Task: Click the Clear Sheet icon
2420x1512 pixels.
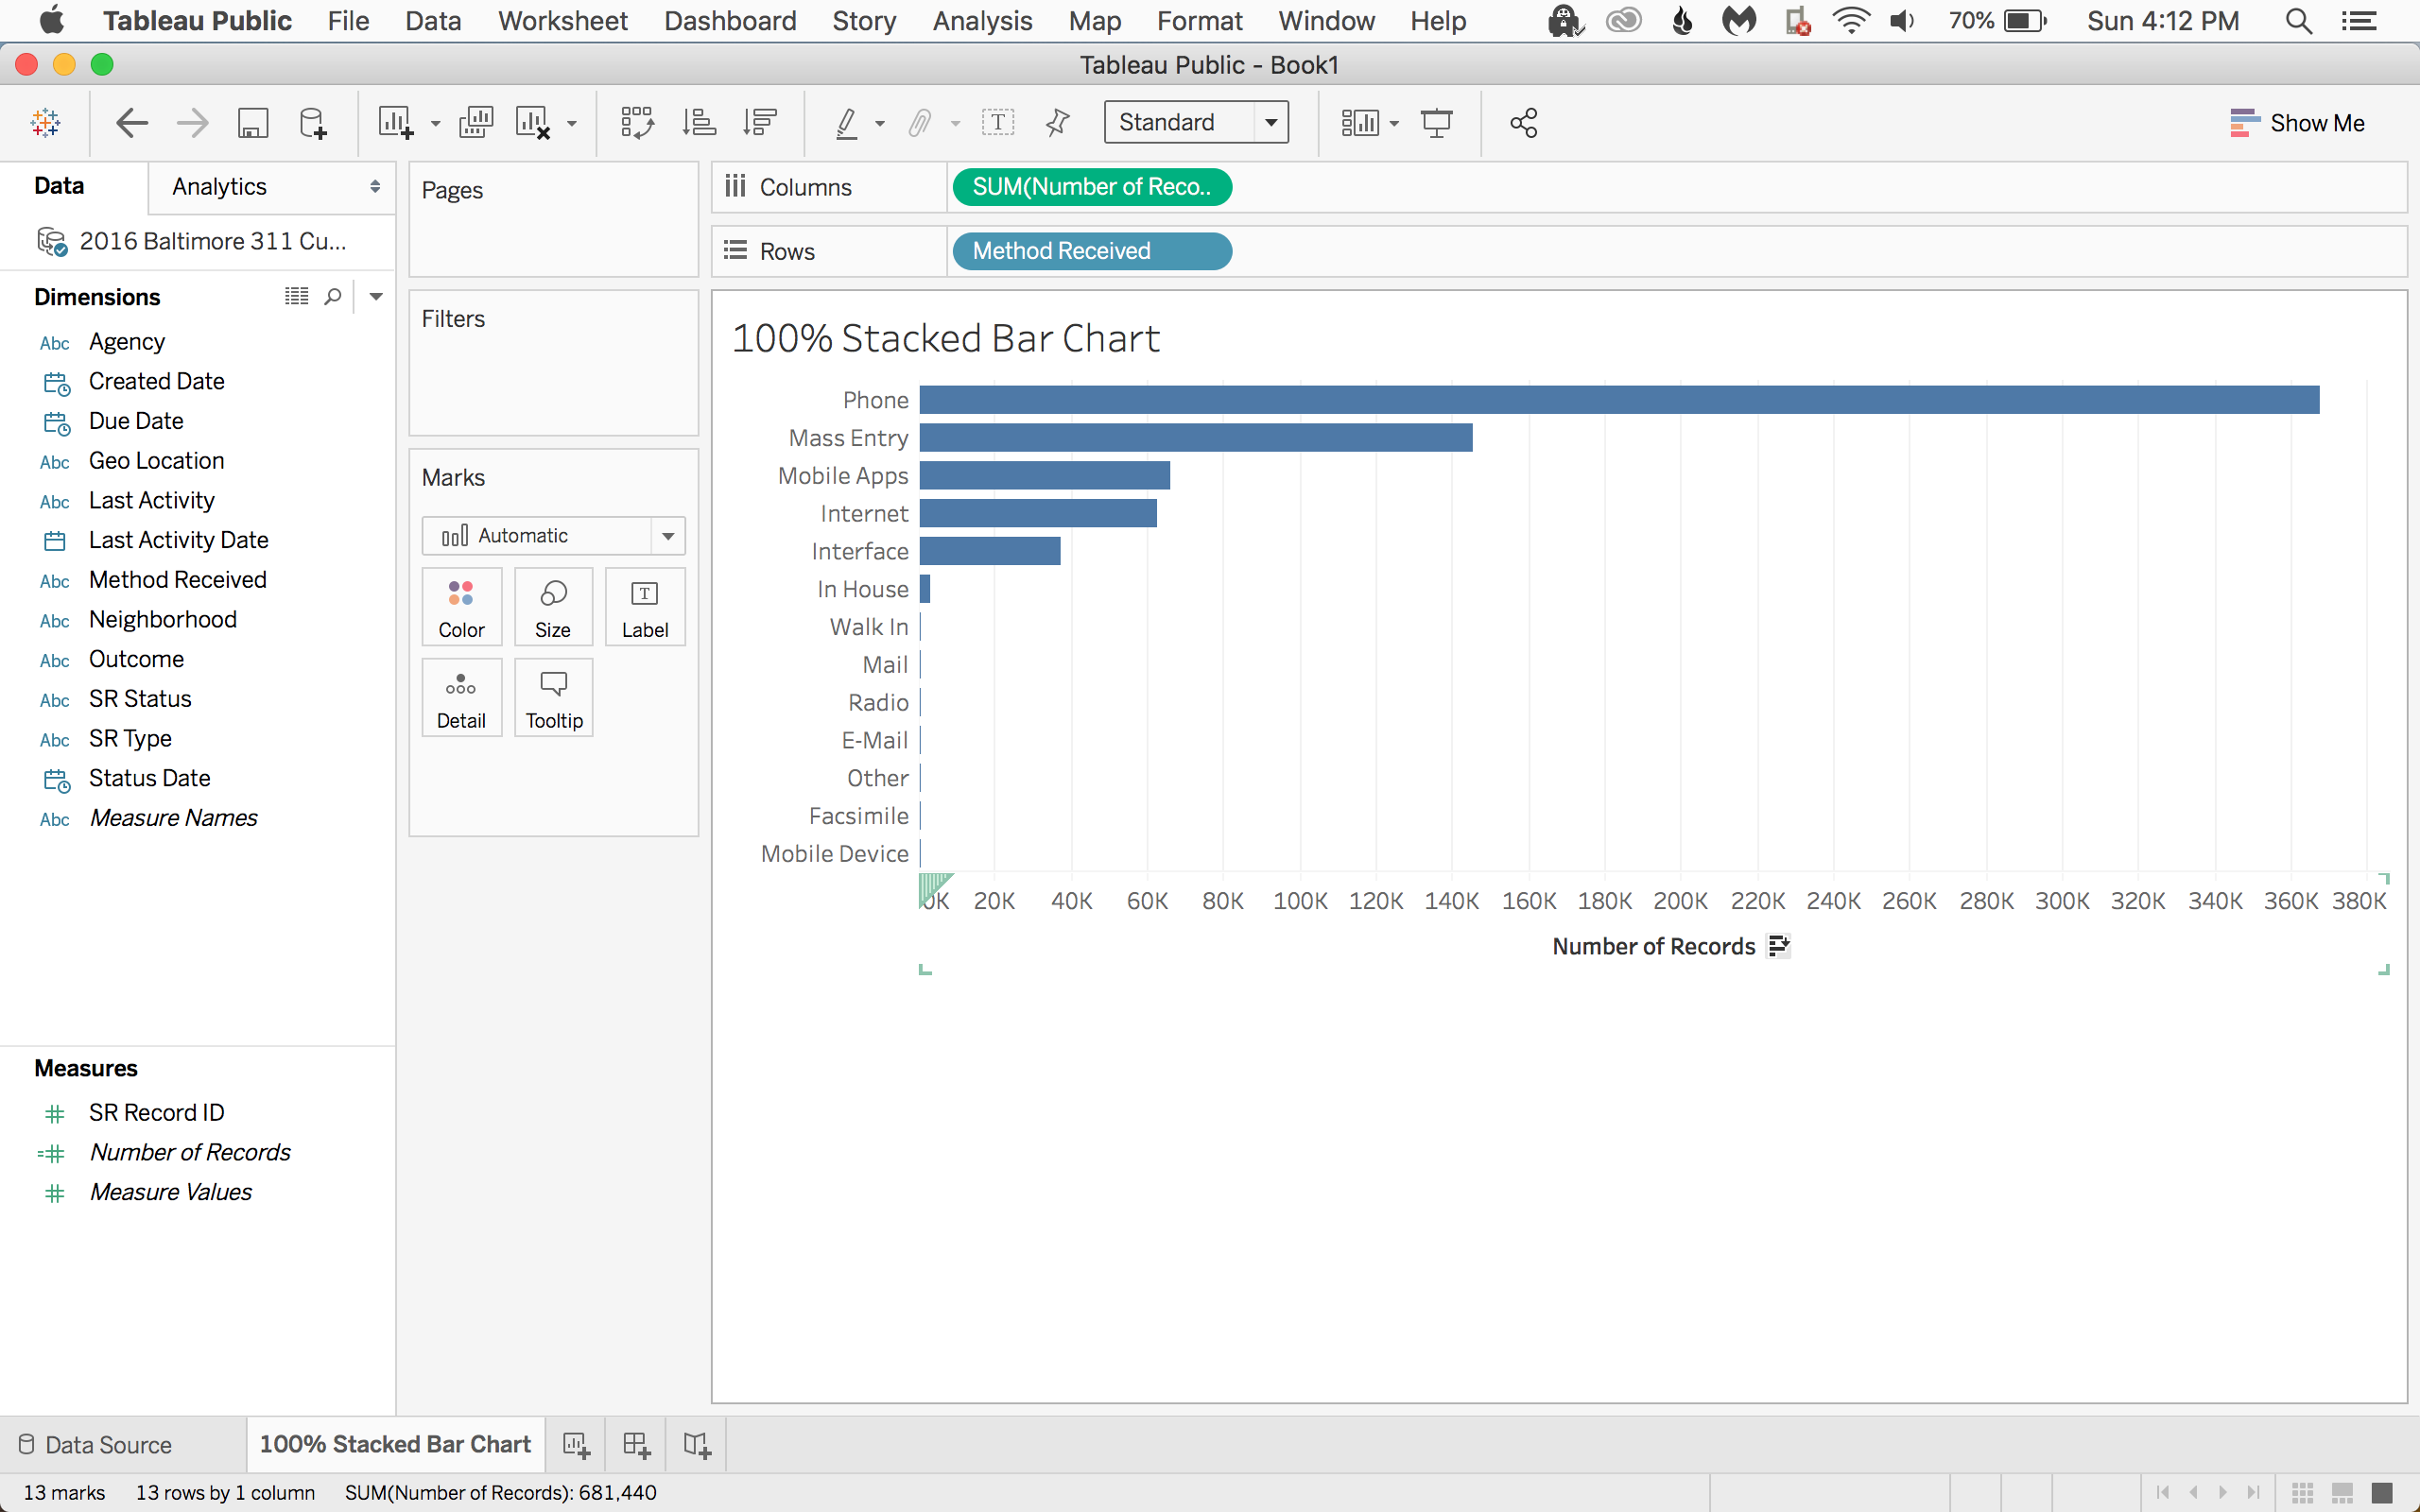Action: 533,123
